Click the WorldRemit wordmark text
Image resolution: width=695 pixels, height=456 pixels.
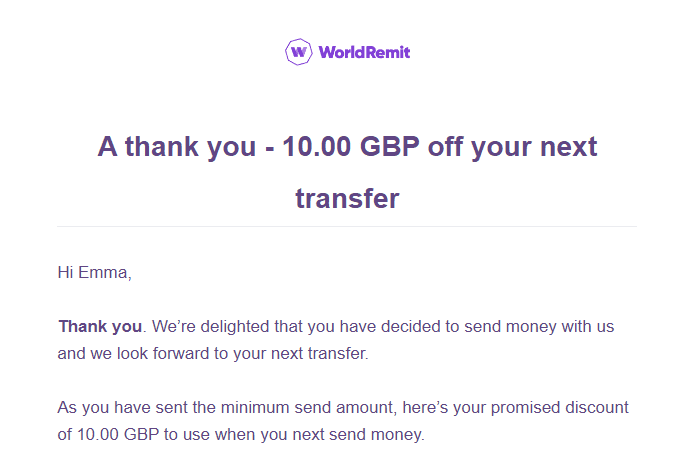364,52
